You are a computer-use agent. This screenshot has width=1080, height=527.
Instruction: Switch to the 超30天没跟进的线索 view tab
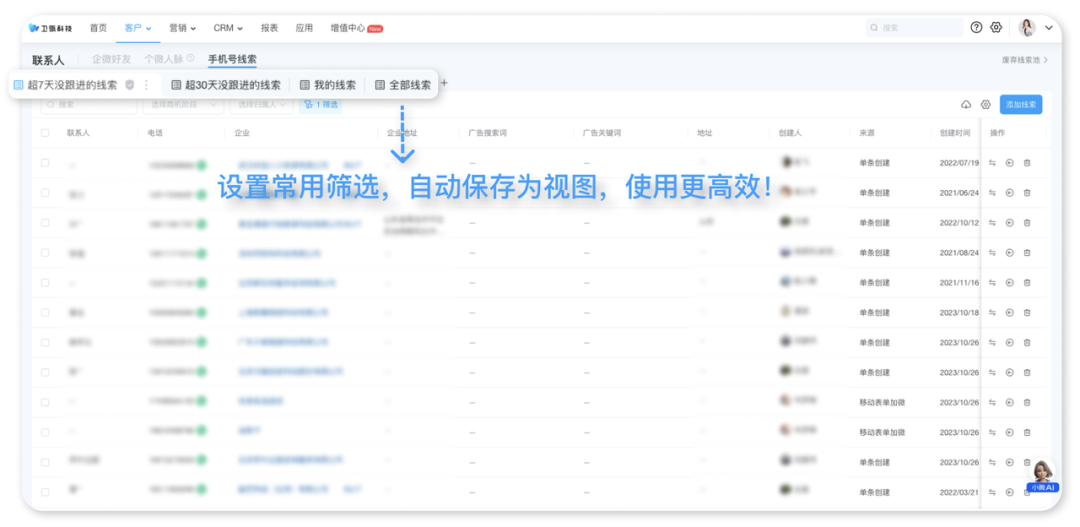pyautogui.click(x=226, y=85)
